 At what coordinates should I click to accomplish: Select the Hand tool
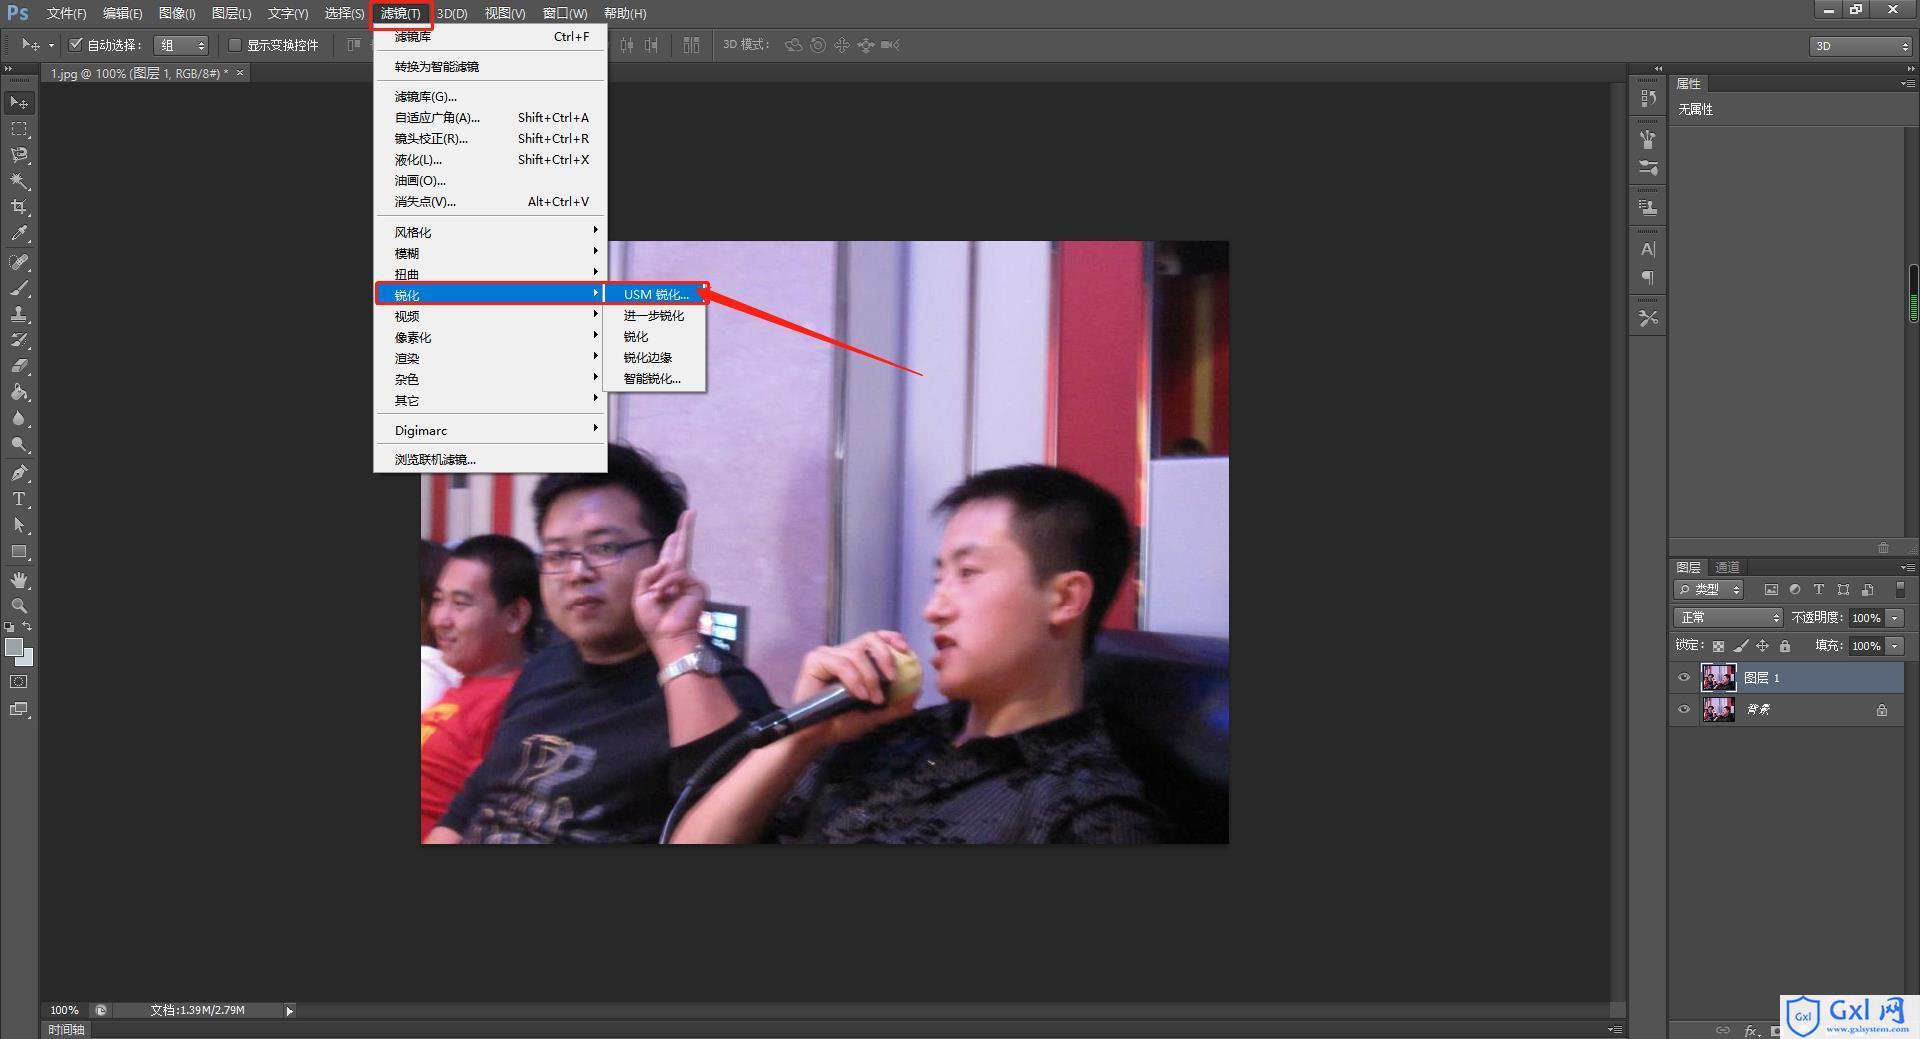[x=19, y=580]
